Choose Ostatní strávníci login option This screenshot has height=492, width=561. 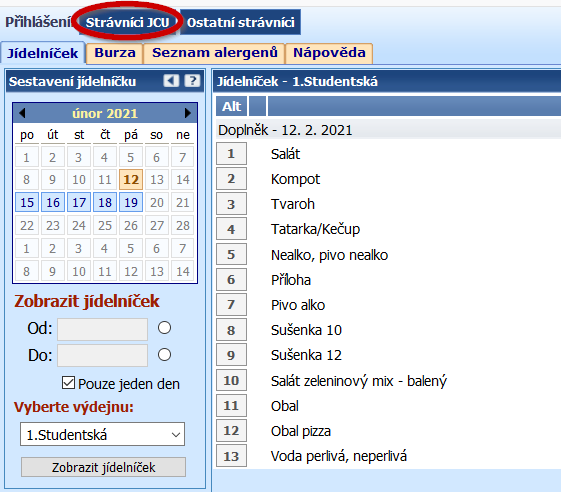click(x=240, y=23)
